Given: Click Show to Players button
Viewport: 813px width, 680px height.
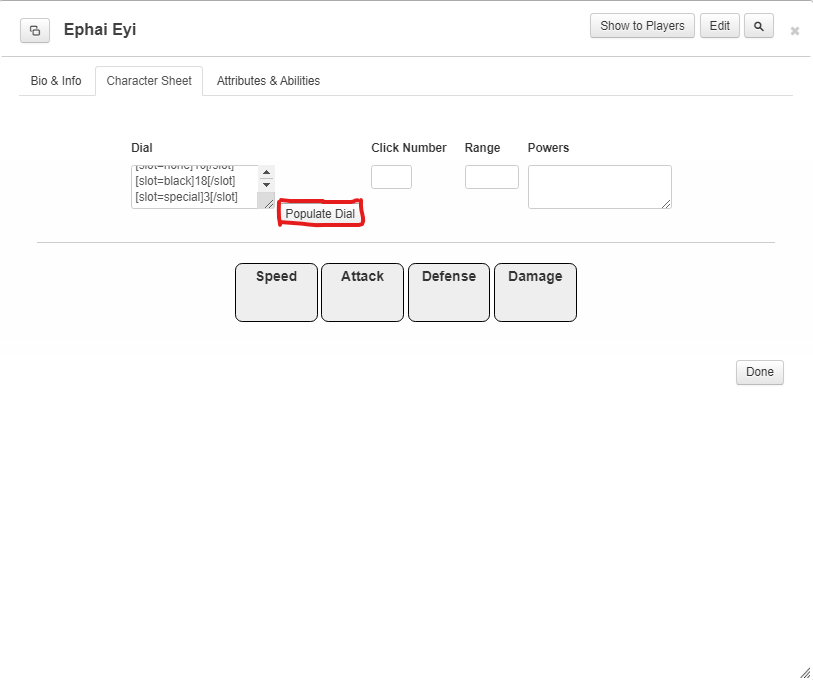Looking at the screenshot, I should tap(642, 26).
